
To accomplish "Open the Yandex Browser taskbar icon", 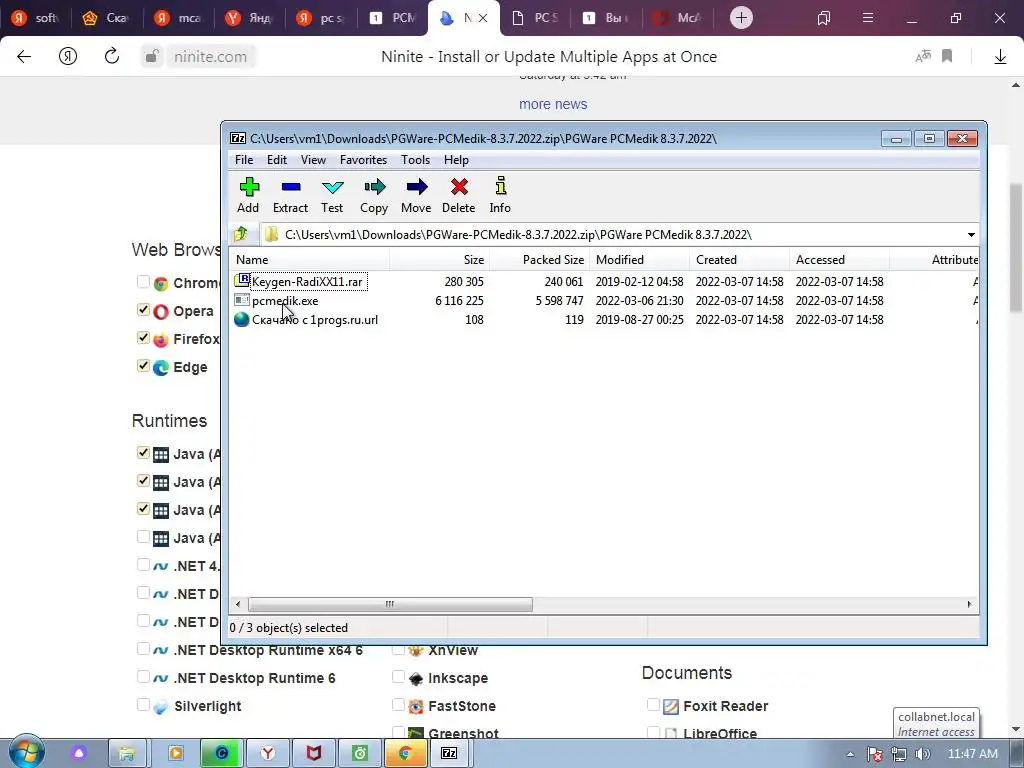I will pos(268,753).
